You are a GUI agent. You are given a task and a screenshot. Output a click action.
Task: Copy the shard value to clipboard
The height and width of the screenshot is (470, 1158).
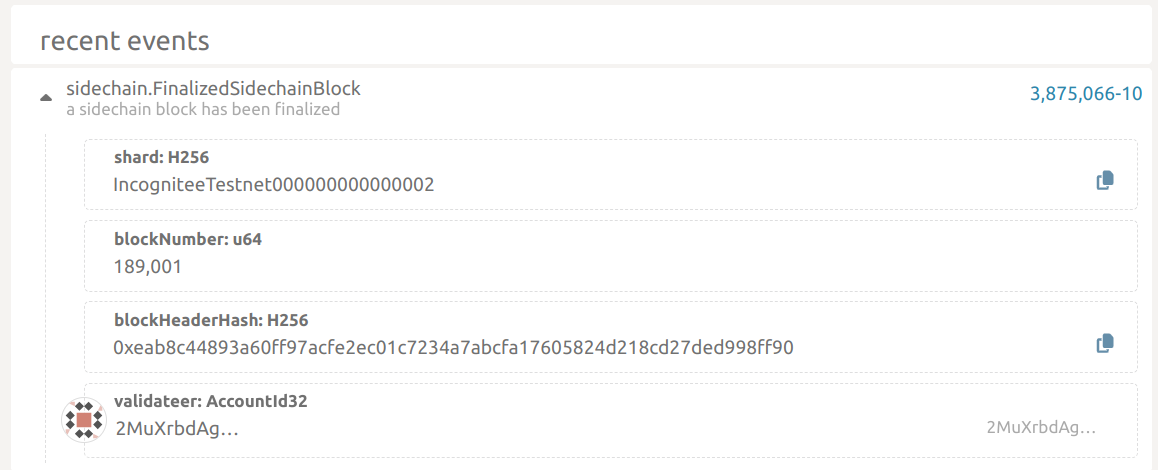1104,181
